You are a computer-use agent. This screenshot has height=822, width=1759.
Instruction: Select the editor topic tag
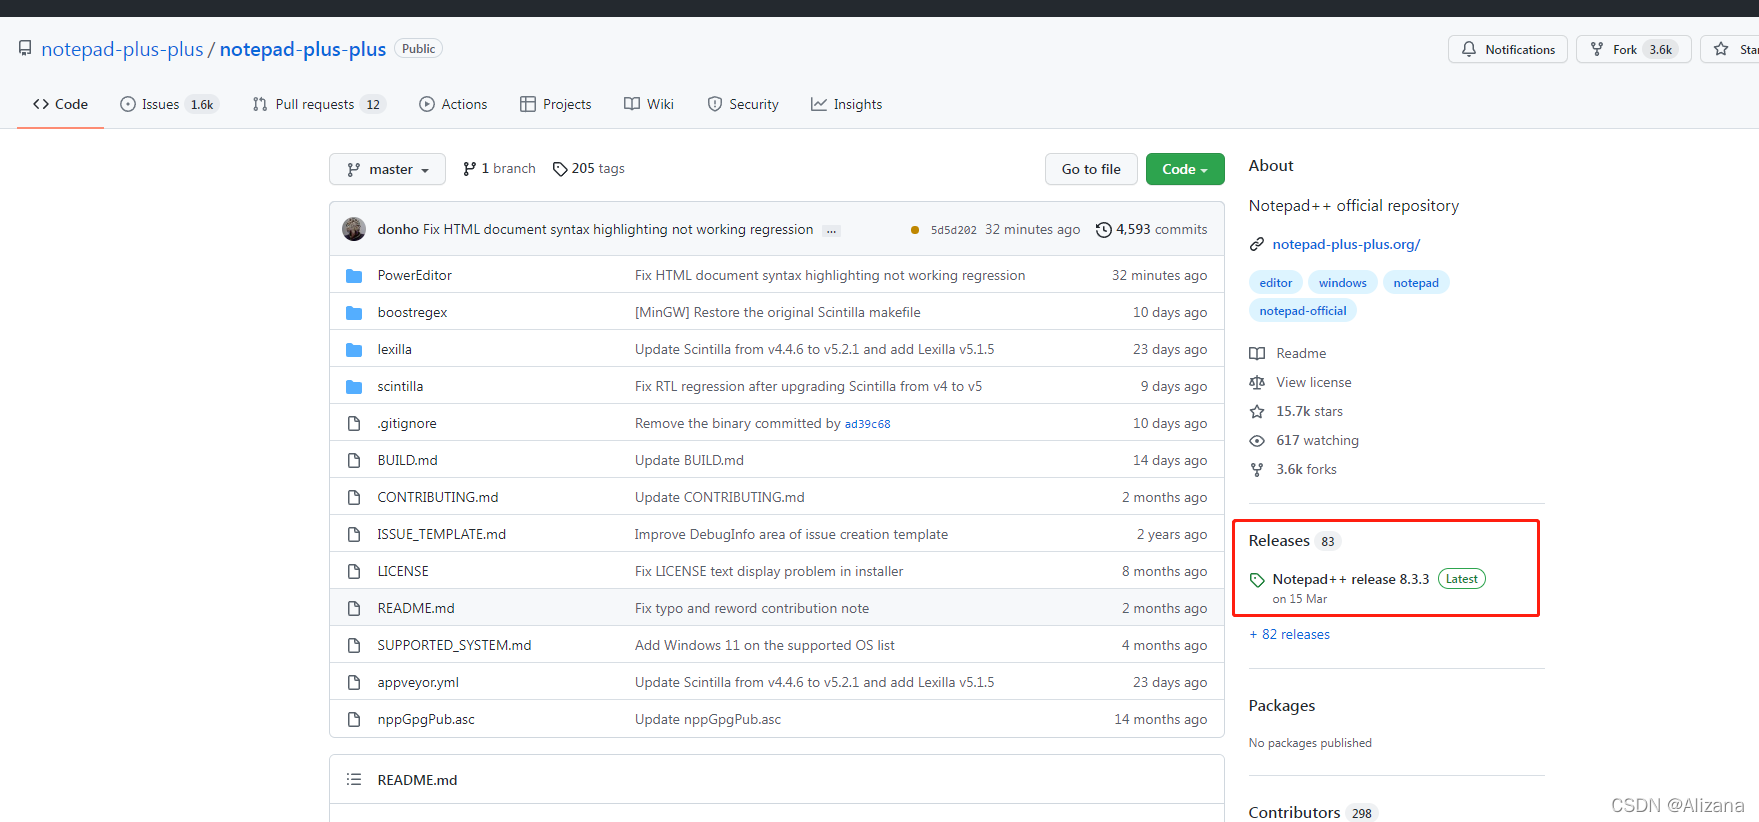coord(1276,283)
